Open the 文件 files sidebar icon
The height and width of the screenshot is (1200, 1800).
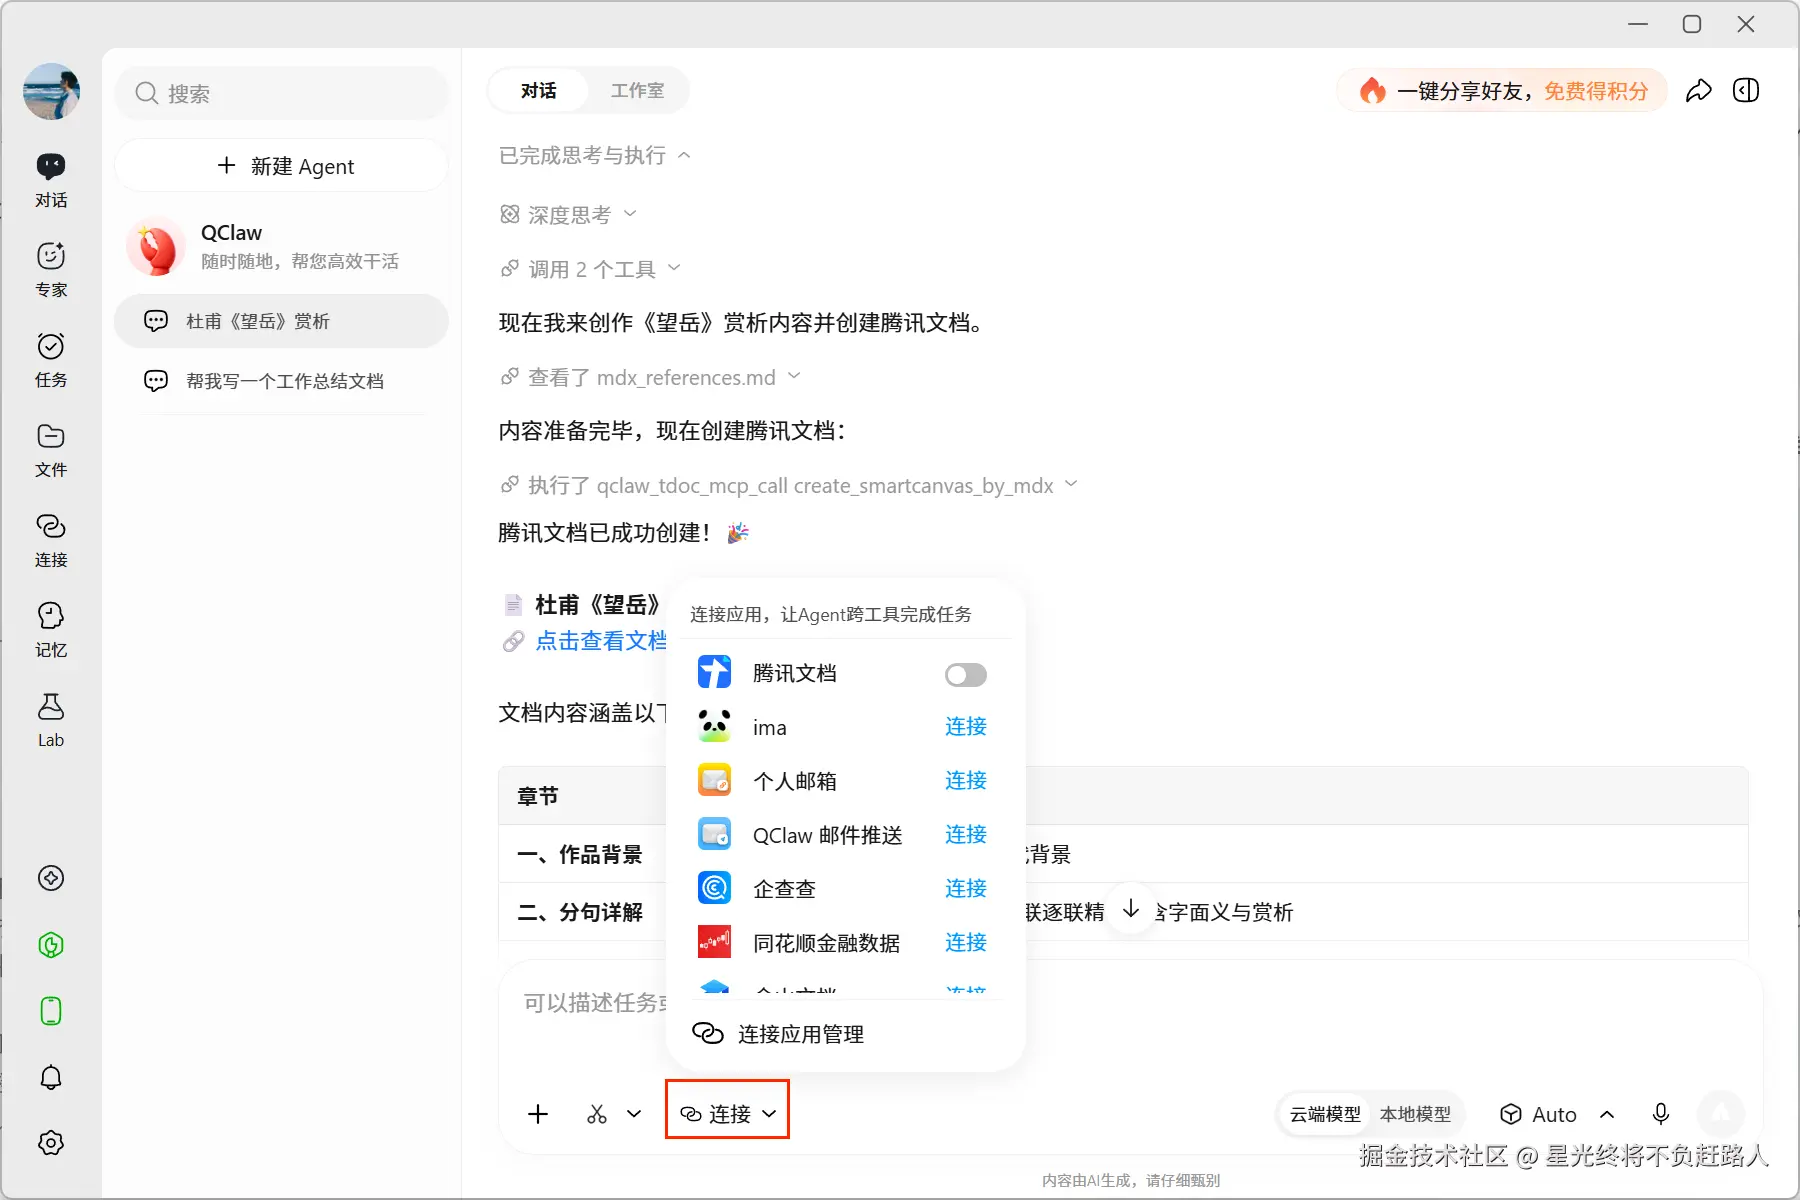(51, 450)
